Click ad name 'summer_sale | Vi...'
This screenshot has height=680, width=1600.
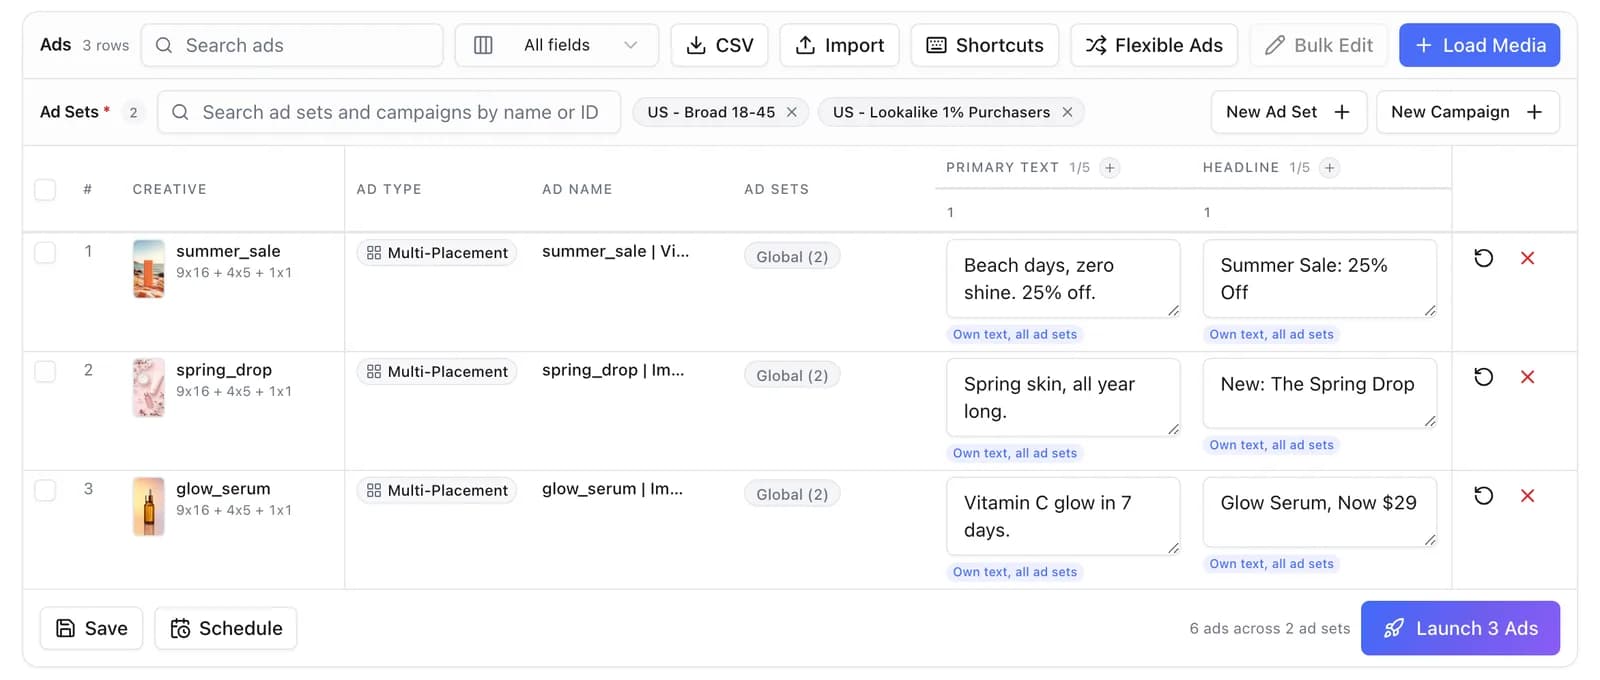click(x=615, y=252)
